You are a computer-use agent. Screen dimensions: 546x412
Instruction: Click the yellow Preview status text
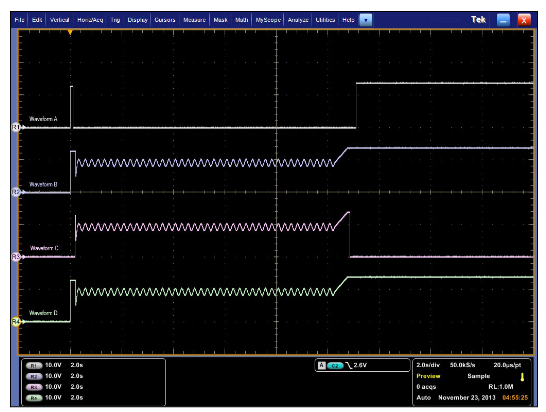[x=428, y=376]
